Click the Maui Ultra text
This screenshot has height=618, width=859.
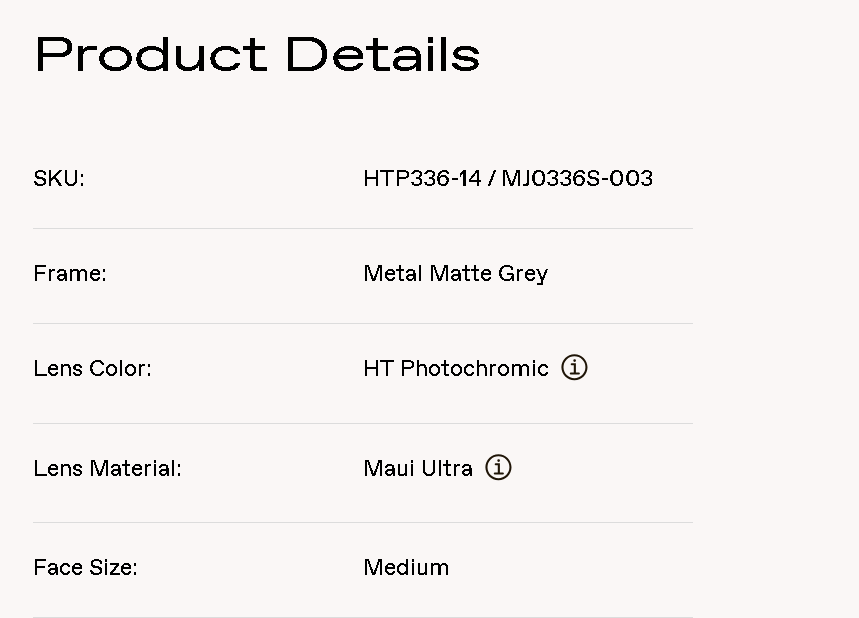tap(418, 468)
